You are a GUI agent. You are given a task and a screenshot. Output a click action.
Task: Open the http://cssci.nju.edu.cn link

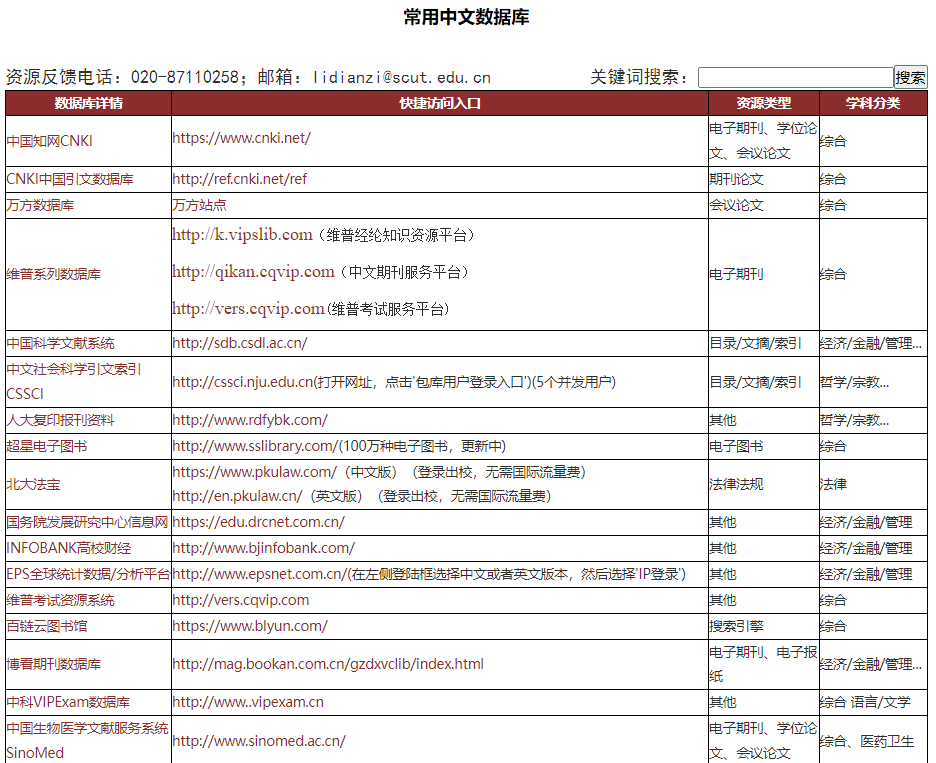[243, 382]
